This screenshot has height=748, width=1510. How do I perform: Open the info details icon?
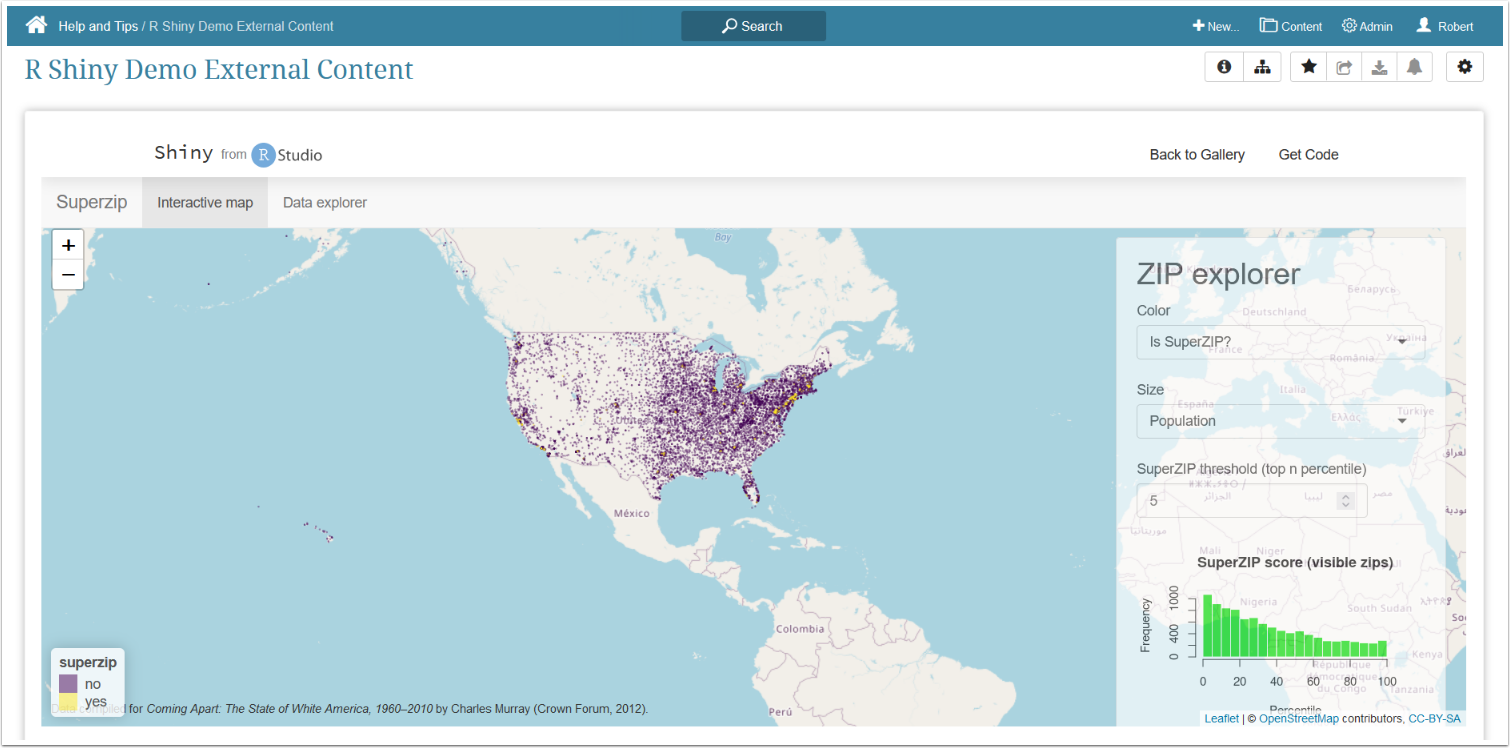pos(1224,67)
